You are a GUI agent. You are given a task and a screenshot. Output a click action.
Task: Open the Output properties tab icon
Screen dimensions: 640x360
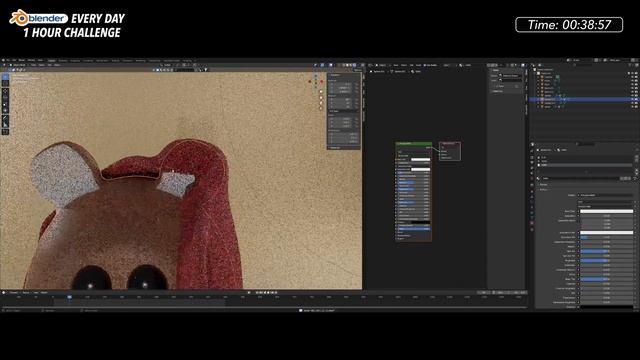click(532, 162)
